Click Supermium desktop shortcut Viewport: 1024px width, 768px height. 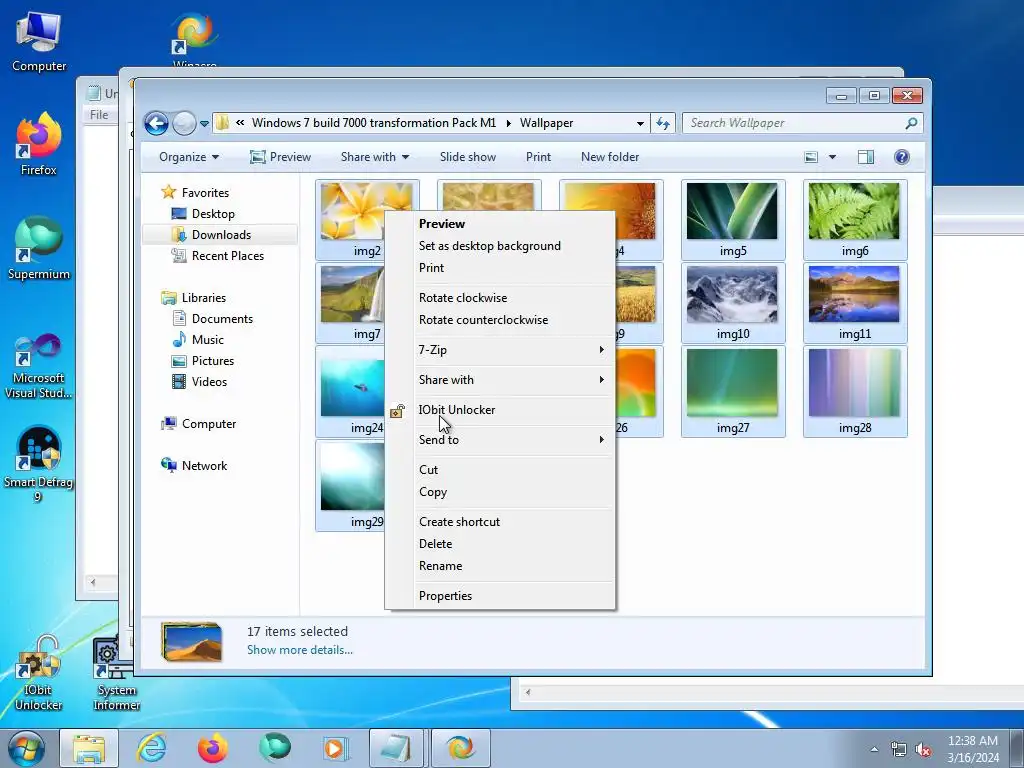point(39,248)
